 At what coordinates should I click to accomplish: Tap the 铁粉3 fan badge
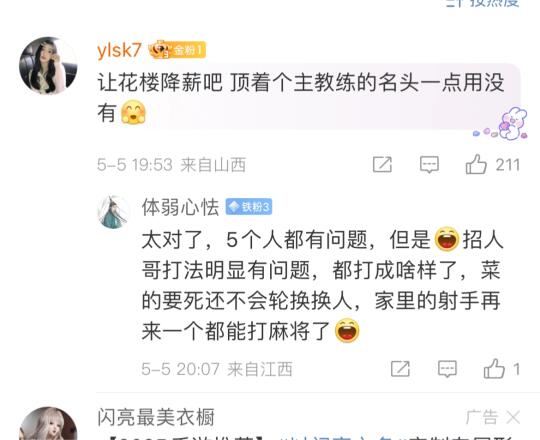(x=249, y=207)
